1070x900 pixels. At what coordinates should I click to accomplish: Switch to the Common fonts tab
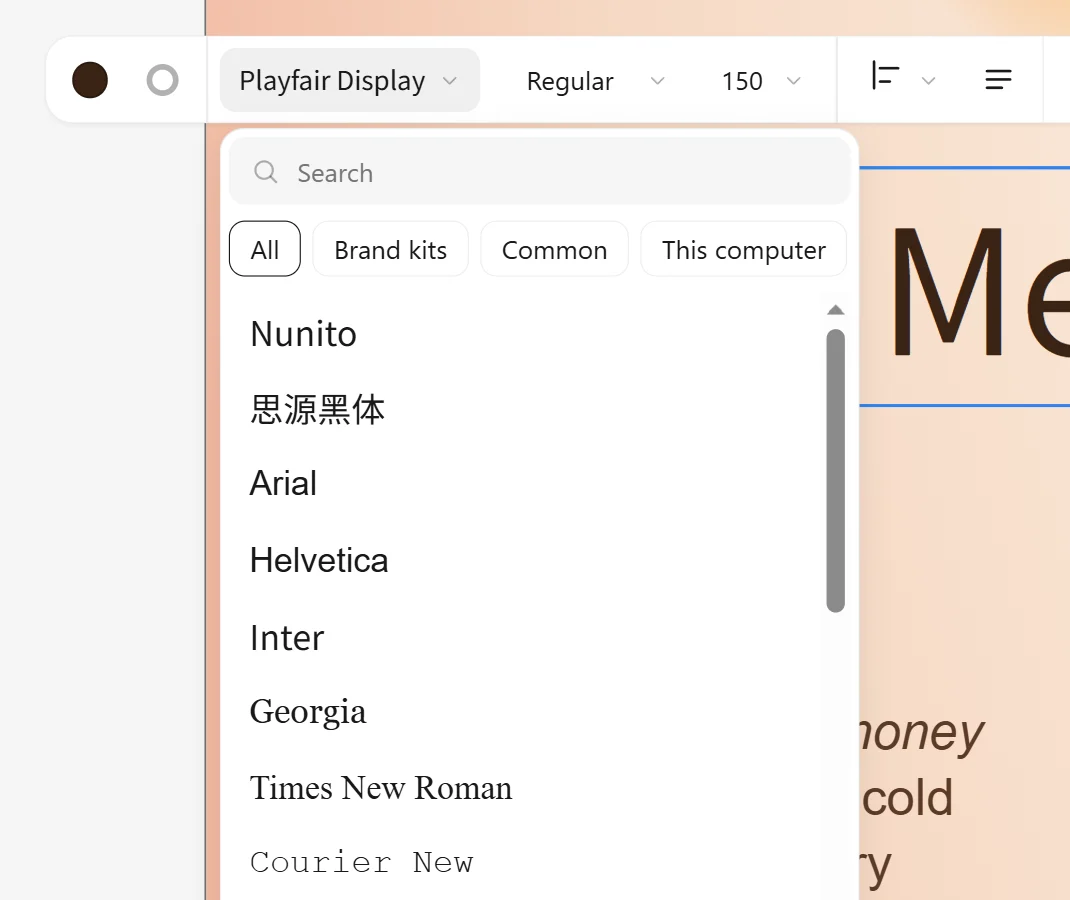pos(554,249)
